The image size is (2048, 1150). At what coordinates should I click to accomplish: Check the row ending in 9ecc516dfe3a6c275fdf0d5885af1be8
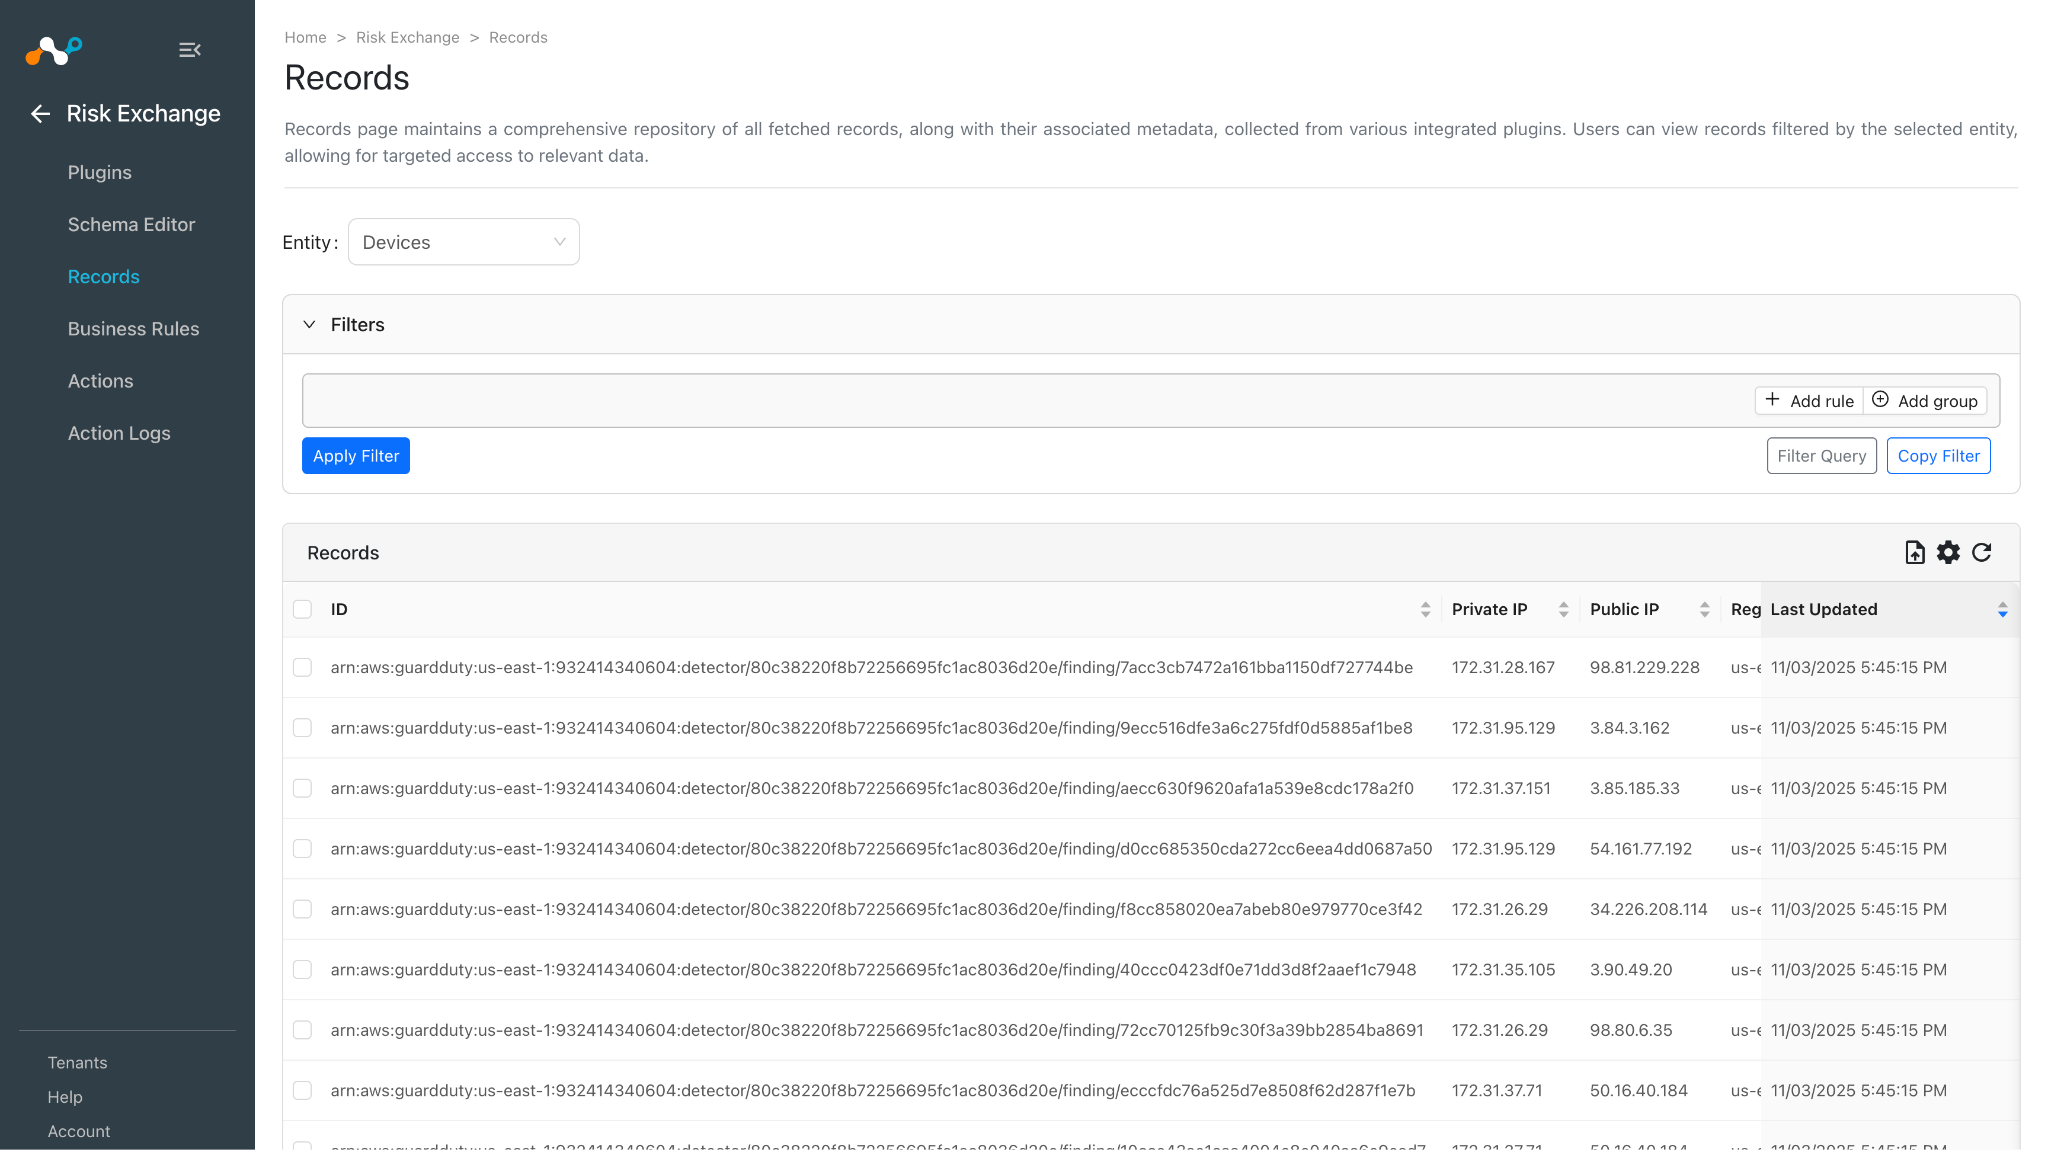pyautogui.click(x=302, y=728)
